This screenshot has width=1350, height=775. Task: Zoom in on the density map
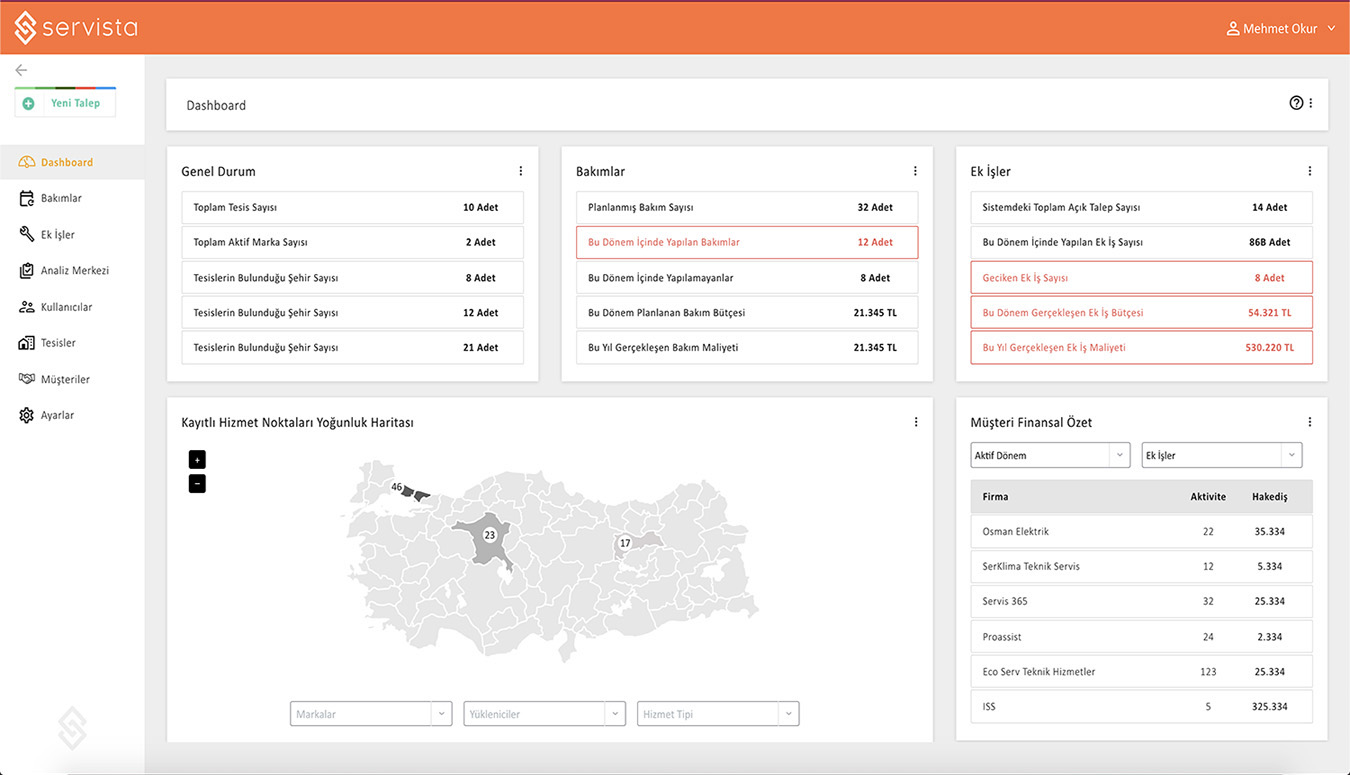[197, 460]
